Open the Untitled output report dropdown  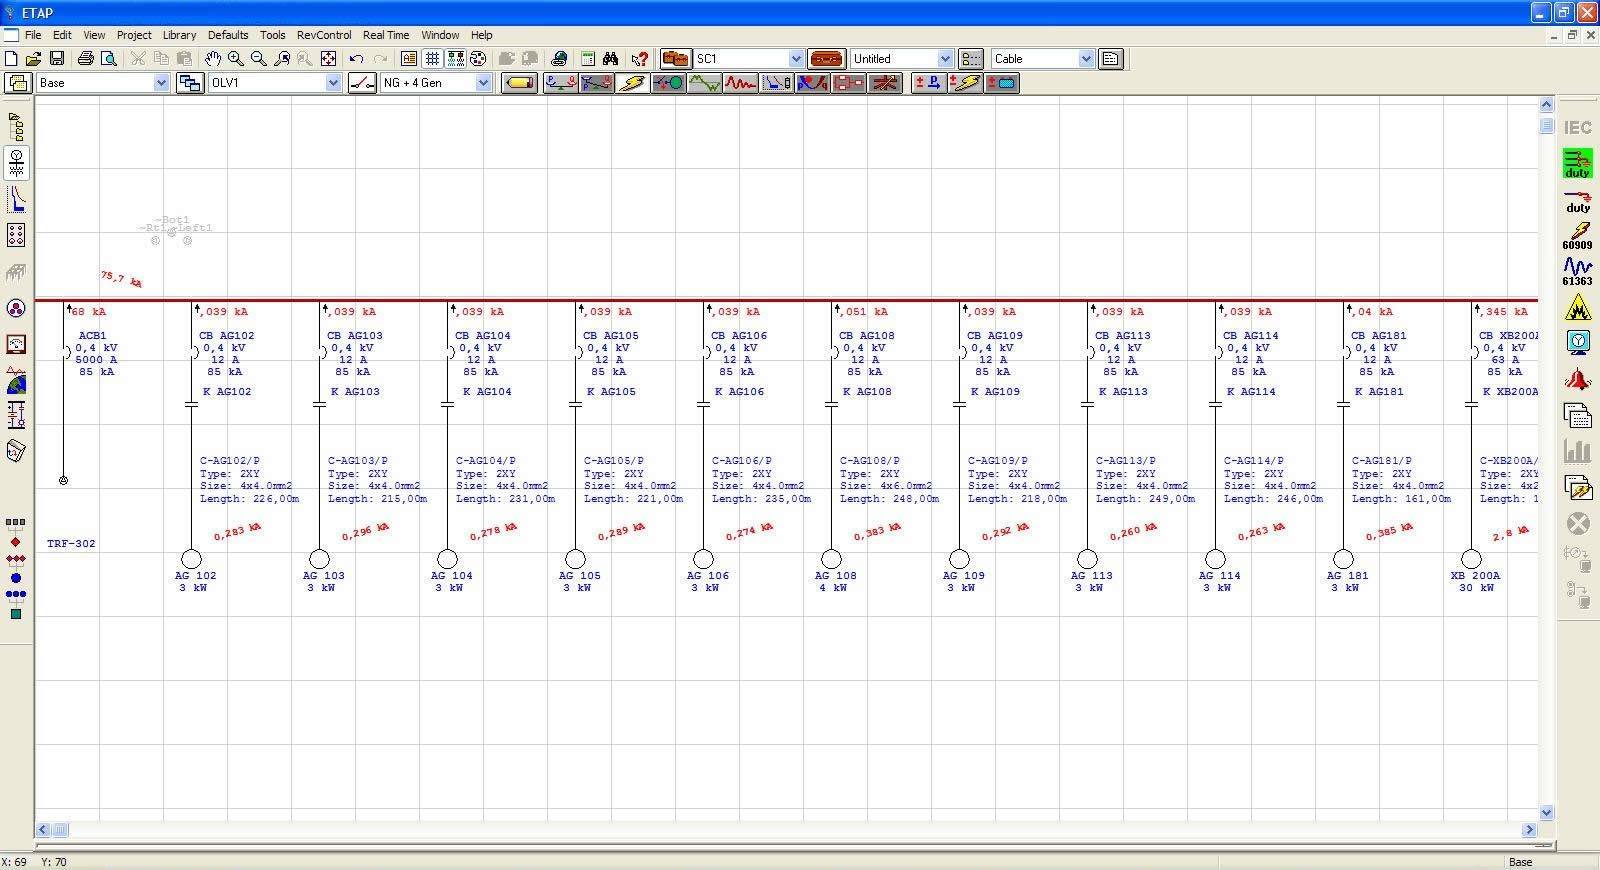pos(945,59)
